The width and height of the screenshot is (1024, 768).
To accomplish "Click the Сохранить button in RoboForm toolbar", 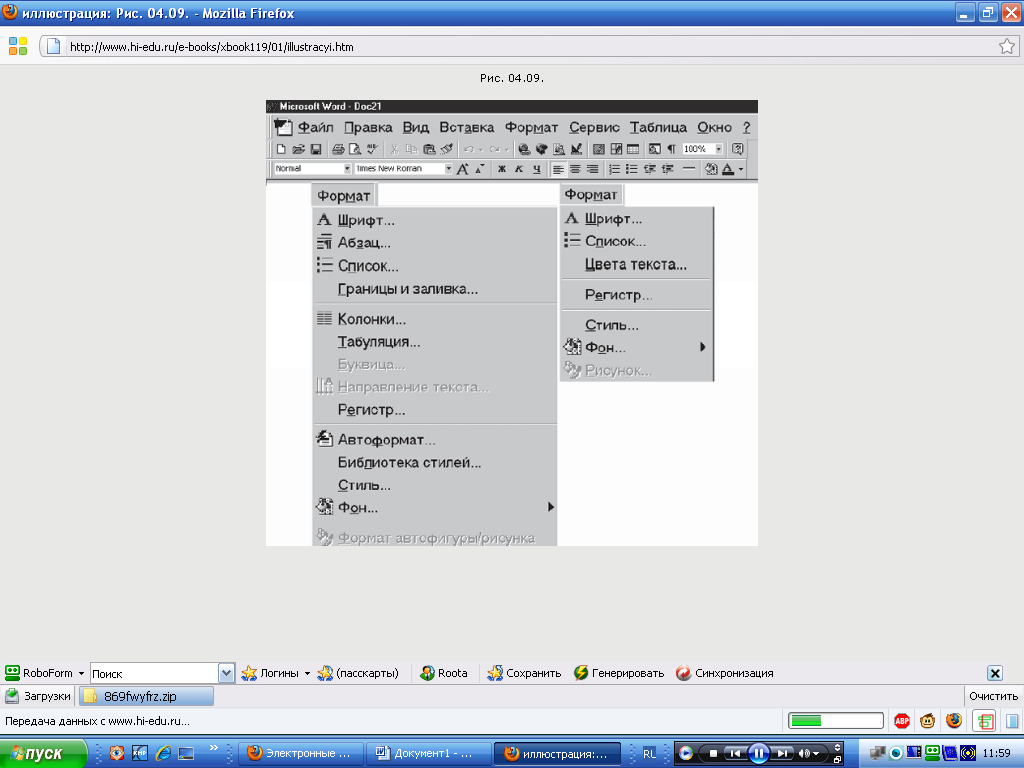I will coord(524,673).
